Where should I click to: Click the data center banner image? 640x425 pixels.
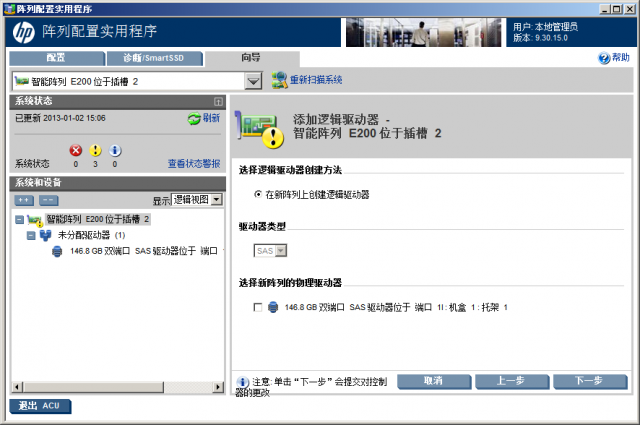click(x=424, y=33)
